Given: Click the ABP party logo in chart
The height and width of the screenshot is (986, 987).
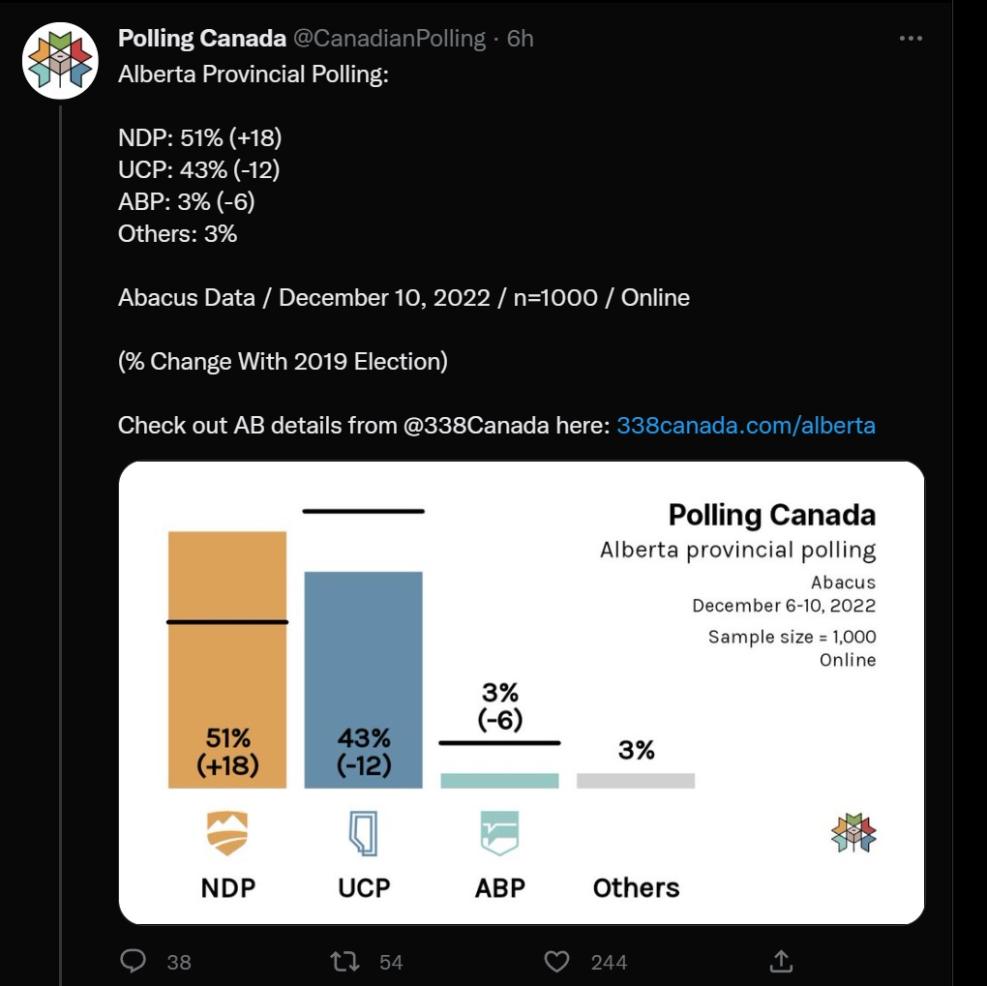Looking at the screenshot, I should point(499,833).
